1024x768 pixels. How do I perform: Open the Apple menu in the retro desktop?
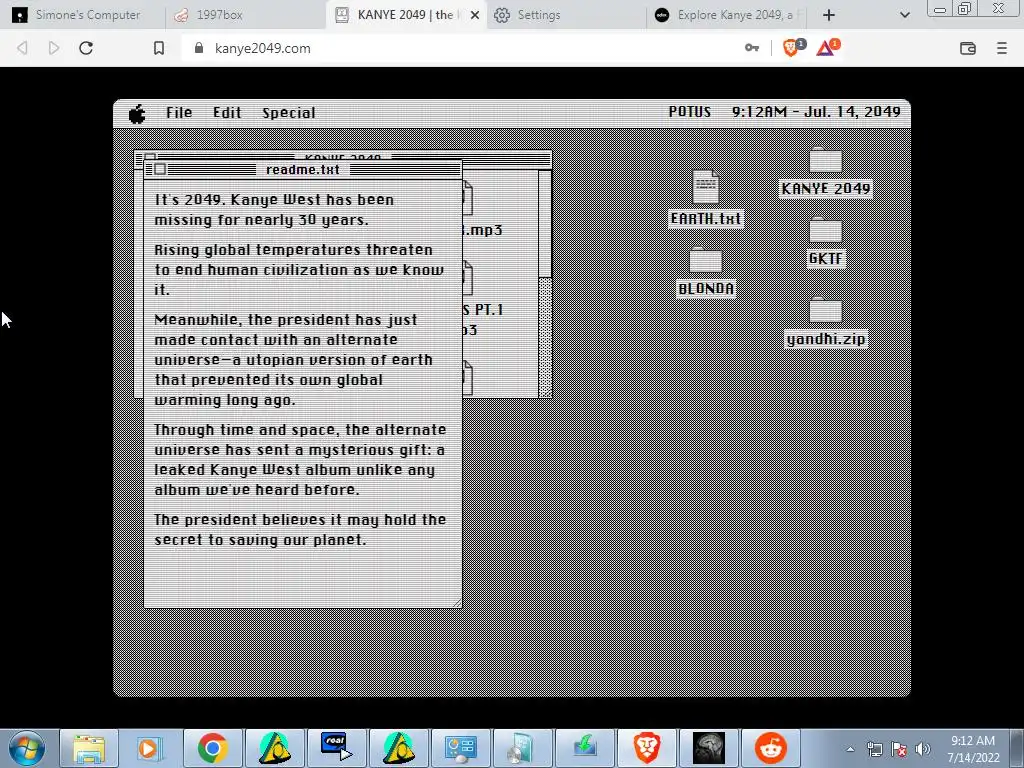136,114
